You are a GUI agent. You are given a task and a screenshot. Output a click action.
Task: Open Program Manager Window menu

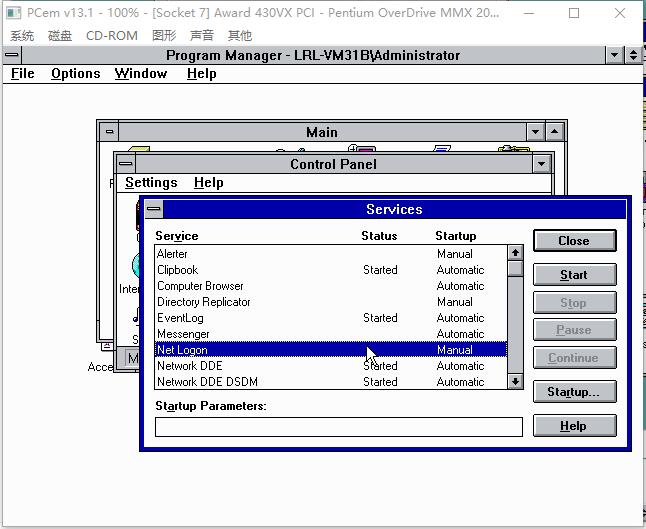[141, 74]
